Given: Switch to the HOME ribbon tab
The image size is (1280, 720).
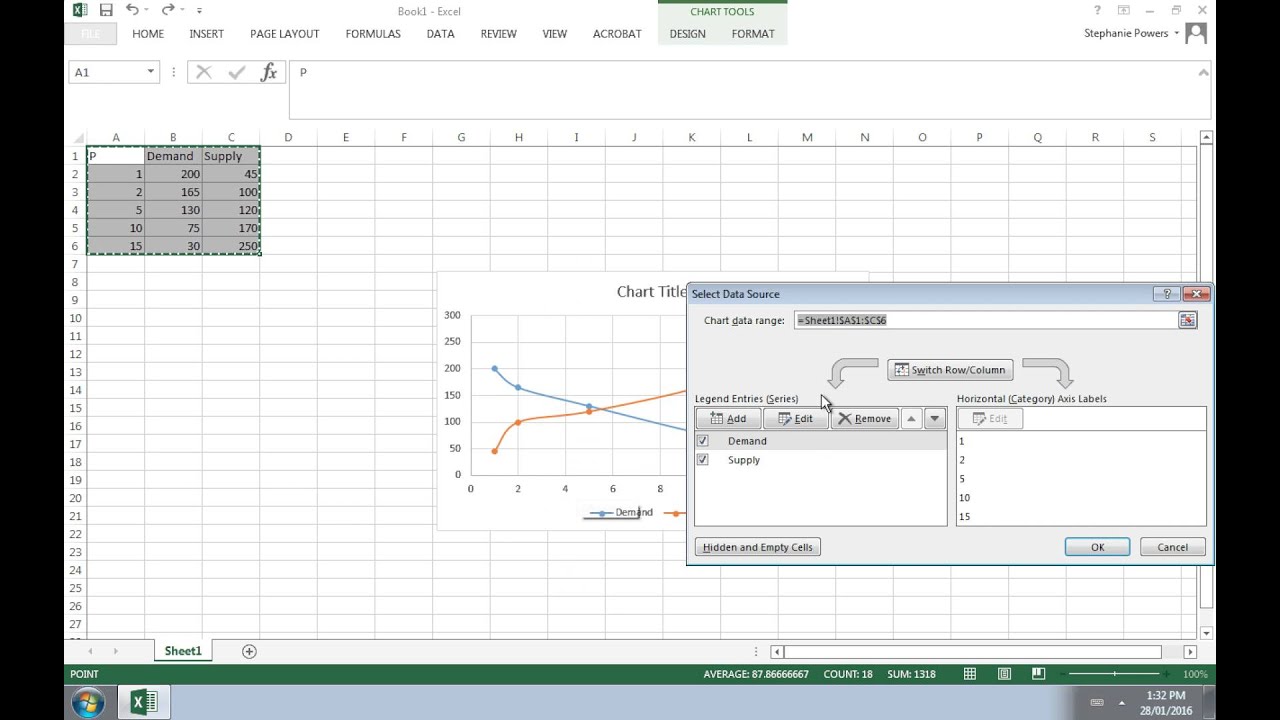Looking at the screenshot, I should pos(148,34).
